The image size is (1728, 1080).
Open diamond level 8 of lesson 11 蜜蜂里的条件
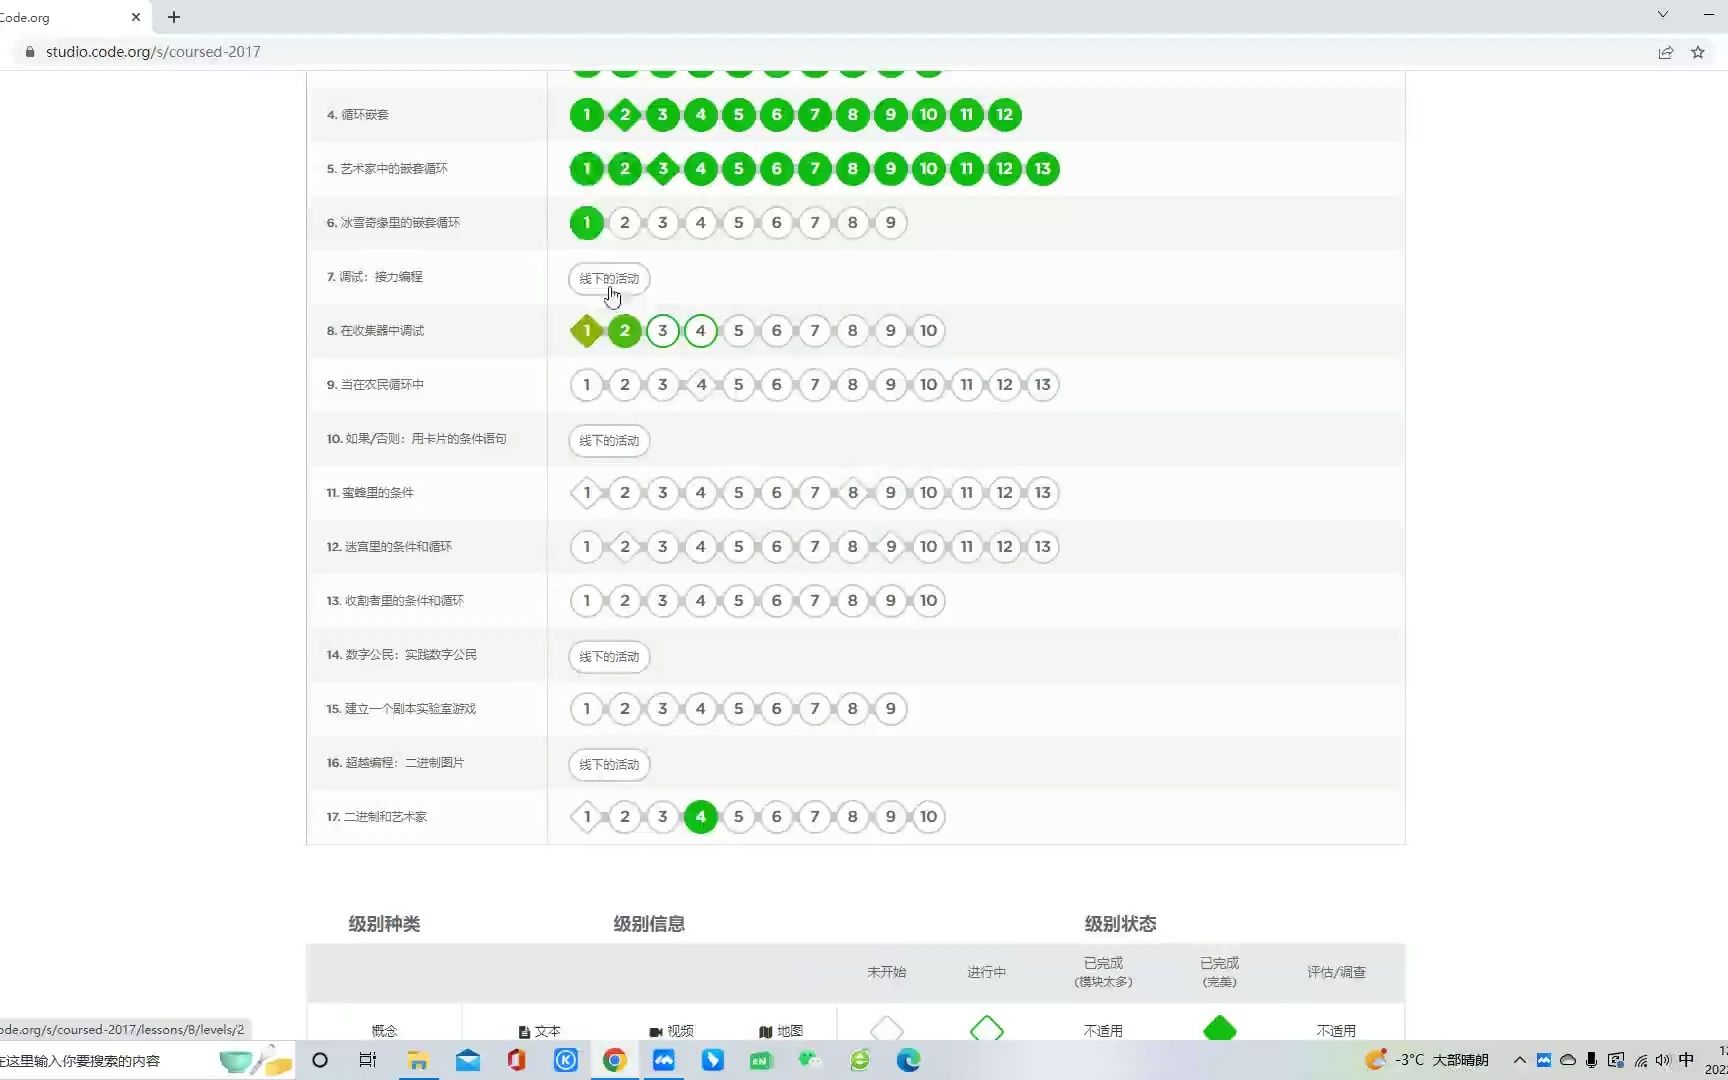click(853, 493)
